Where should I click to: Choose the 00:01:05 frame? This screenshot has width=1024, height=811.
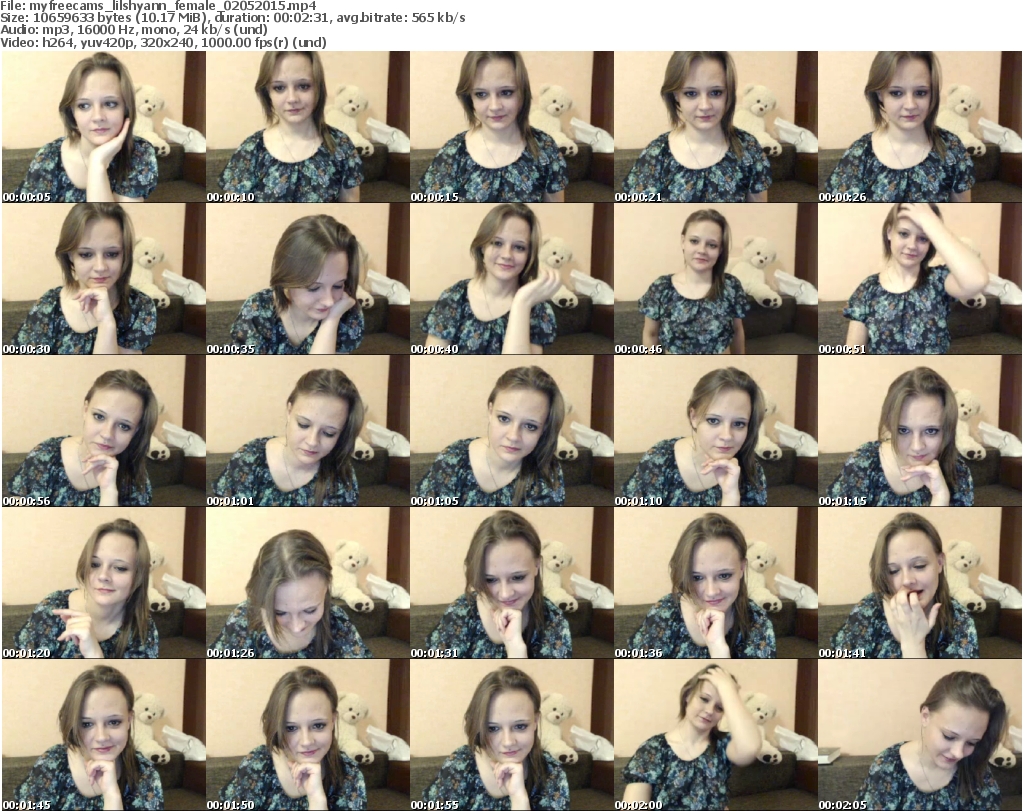[x=511, y=431]
